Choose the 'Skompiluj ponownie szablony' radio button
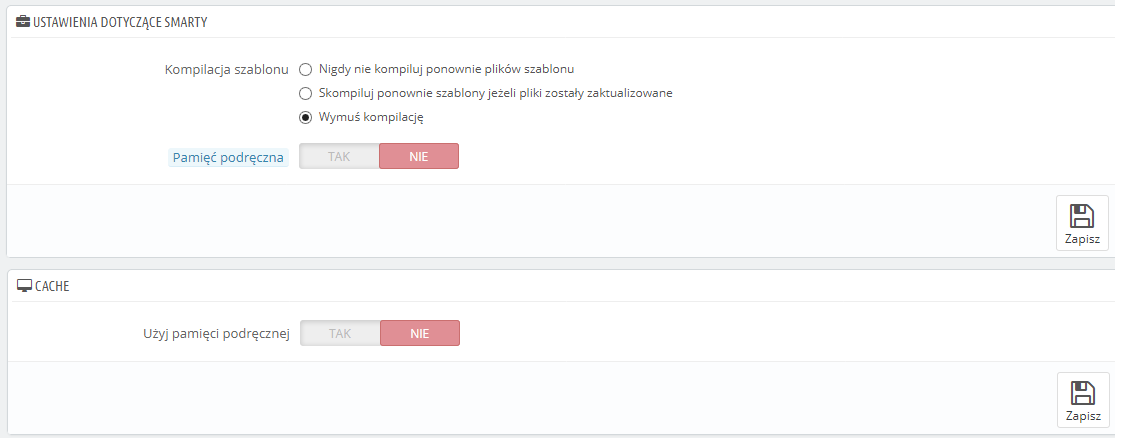 point(306,94)
